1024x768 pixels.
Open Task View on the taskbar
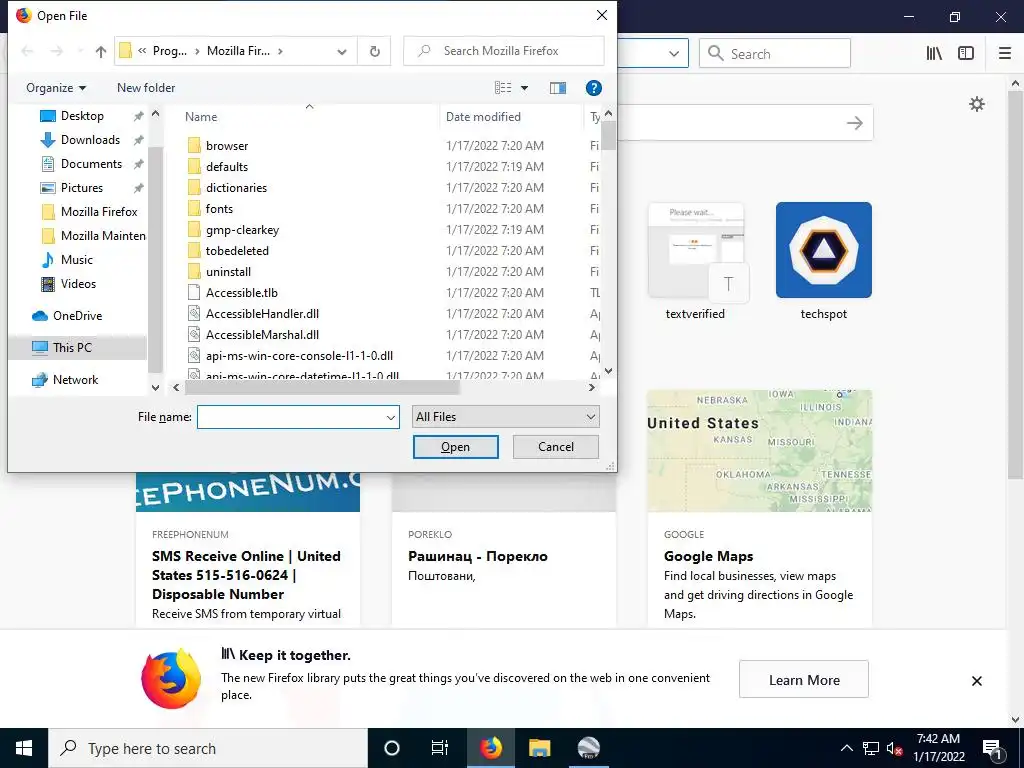click(440, 748)
